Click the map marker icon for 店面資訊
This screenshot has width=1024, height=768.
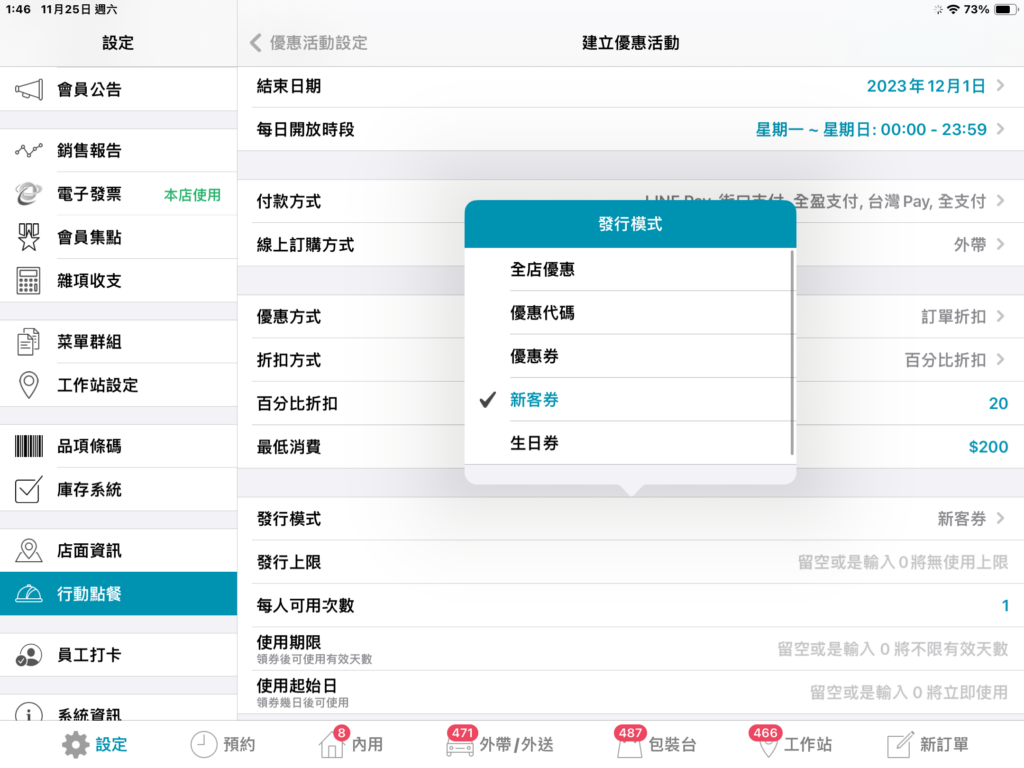(29, 551)
